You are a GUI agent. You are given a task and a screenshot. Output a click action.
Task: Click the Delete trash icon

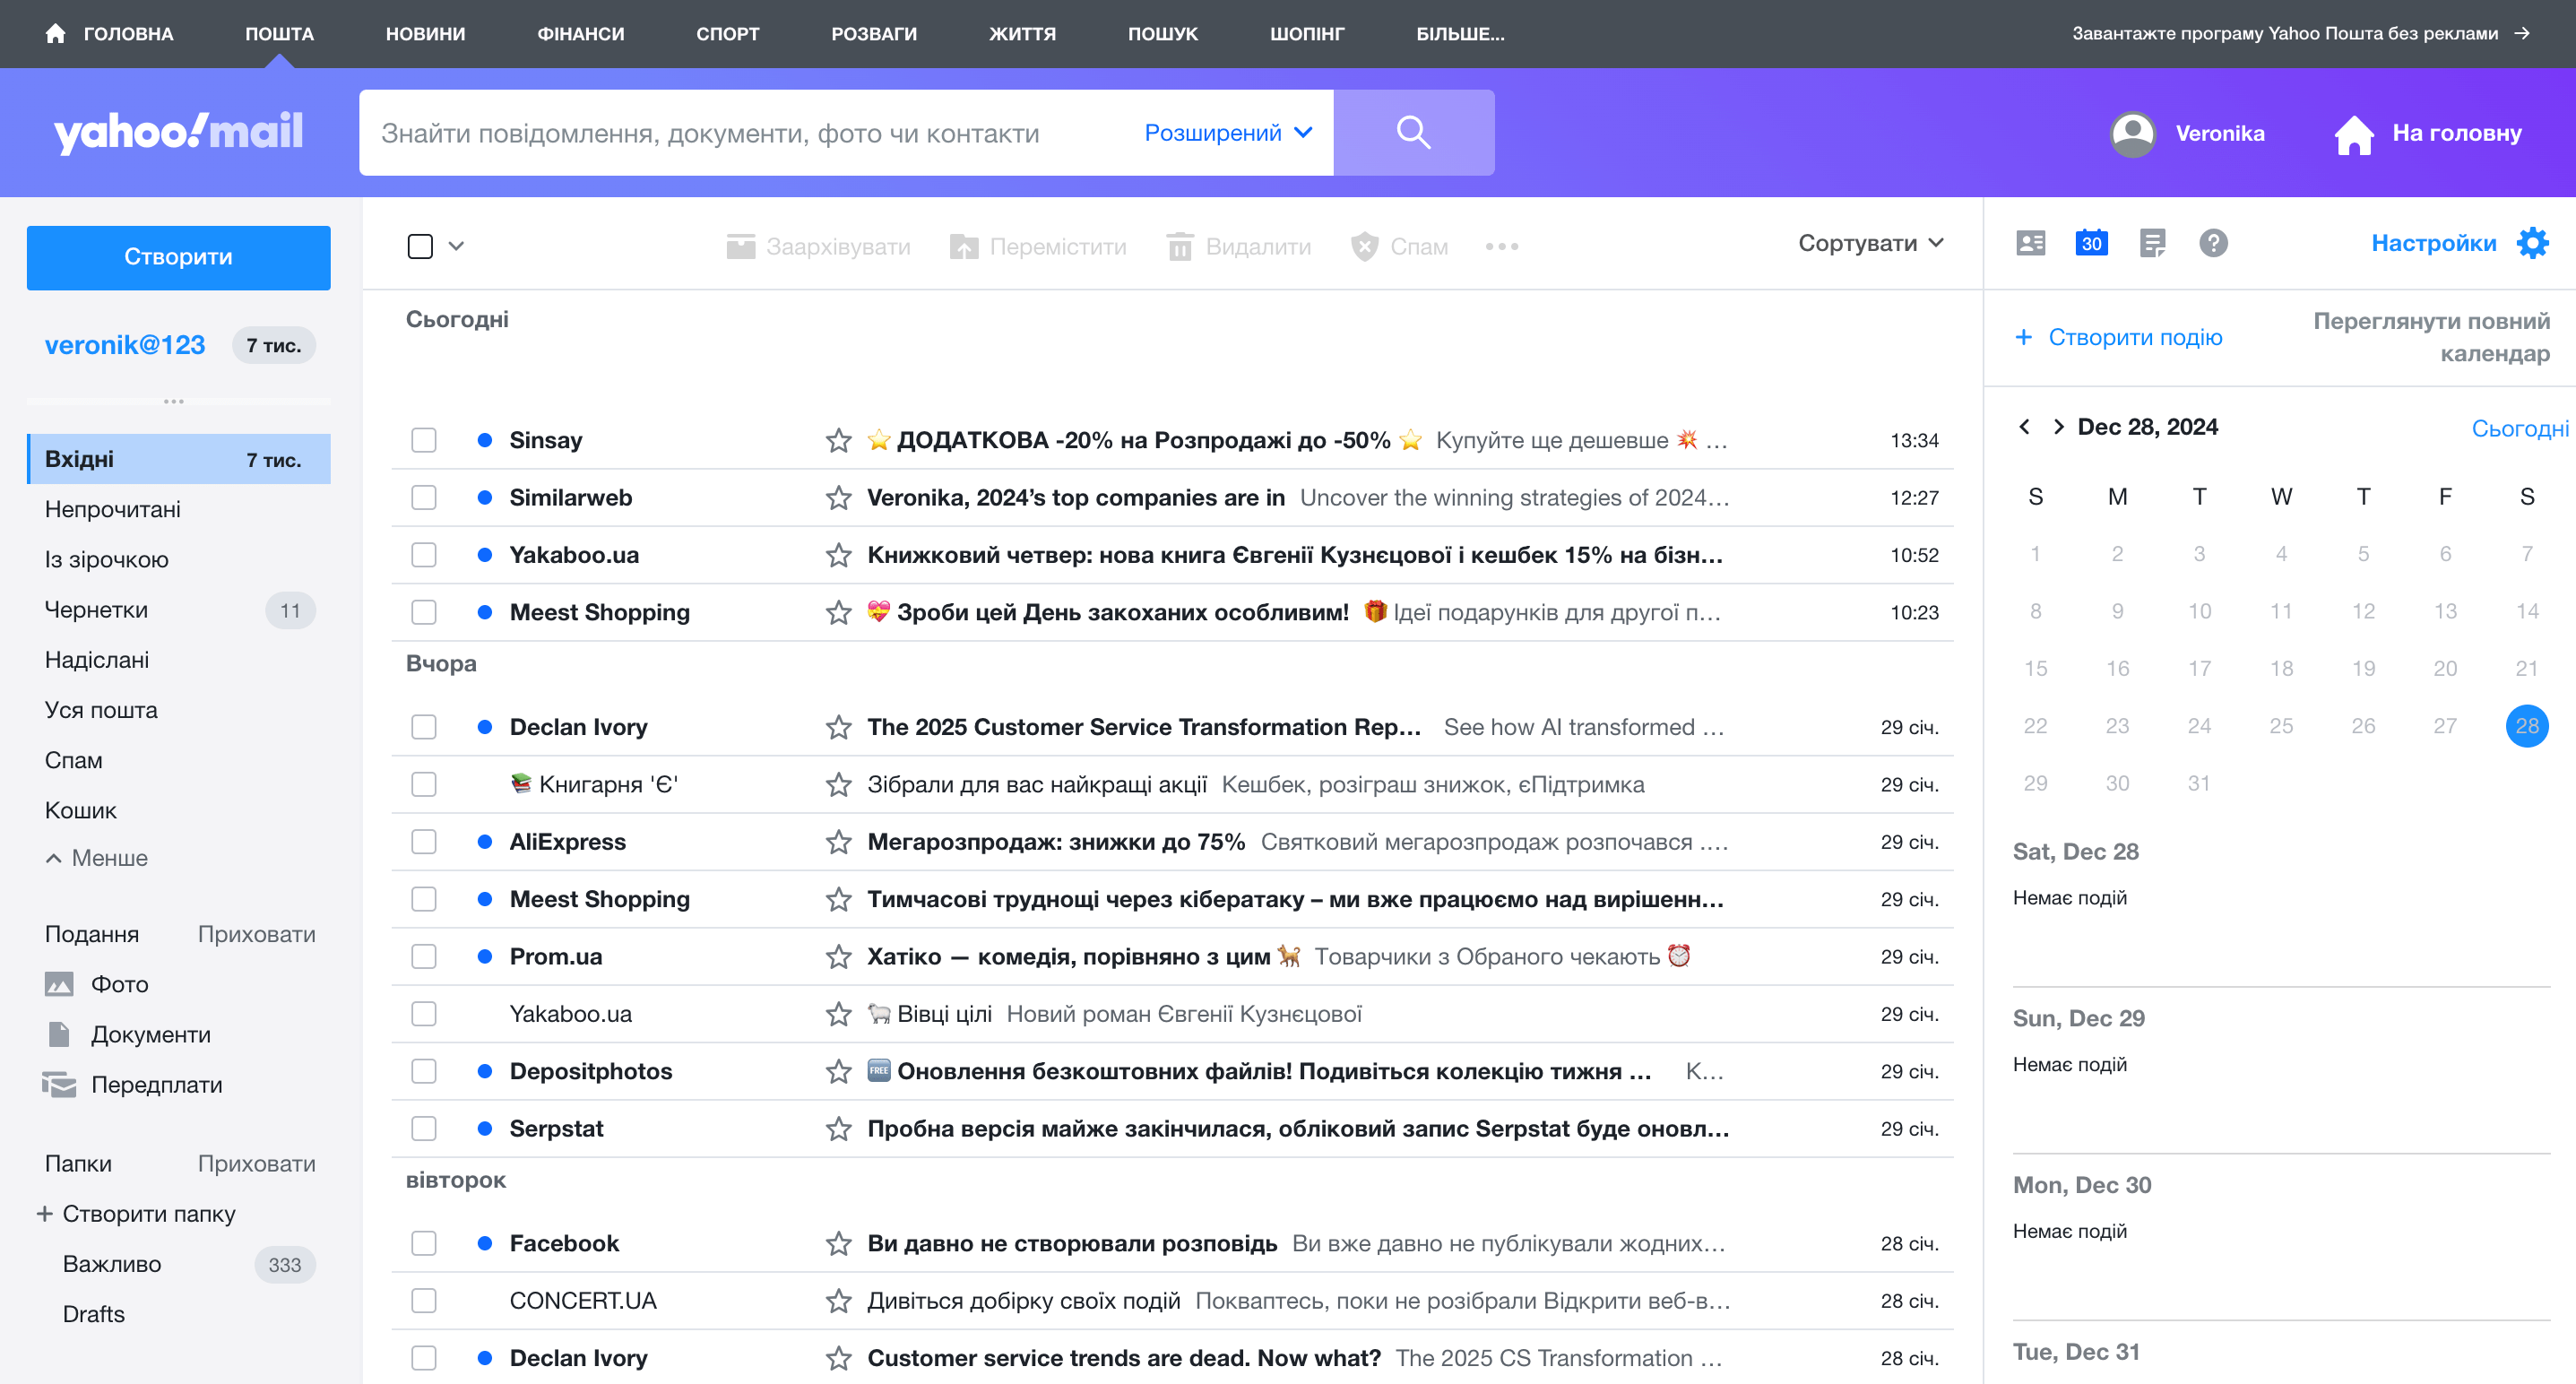tap(1180, 246)
